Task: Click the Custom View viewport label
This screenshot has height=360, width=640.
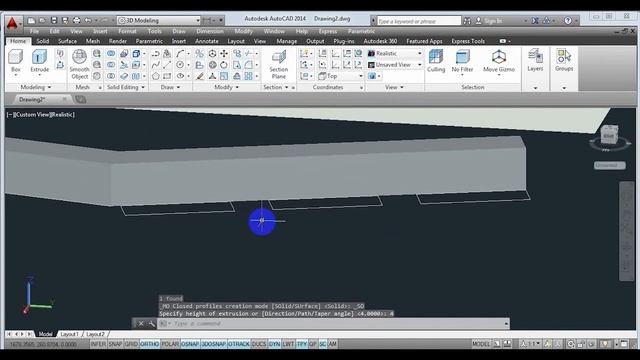Action: click(x=33, y=115)
